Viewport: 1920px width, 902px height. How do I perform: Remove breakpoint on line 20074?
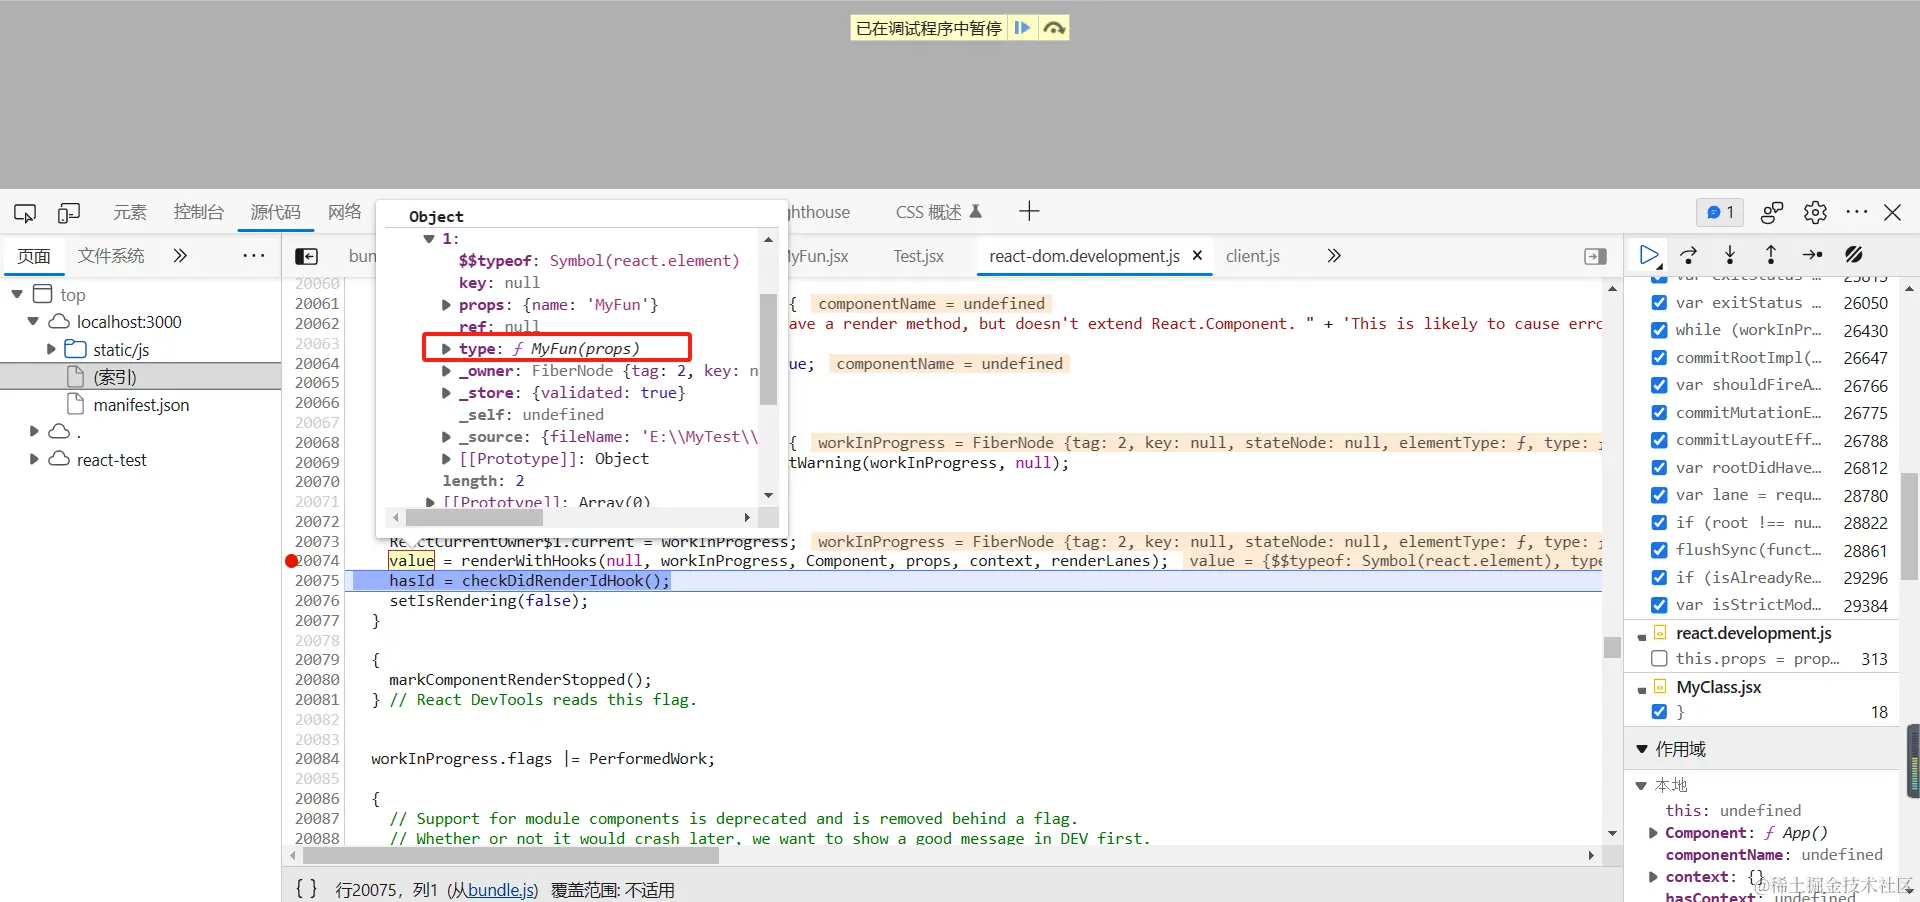(x=292, y=561)
